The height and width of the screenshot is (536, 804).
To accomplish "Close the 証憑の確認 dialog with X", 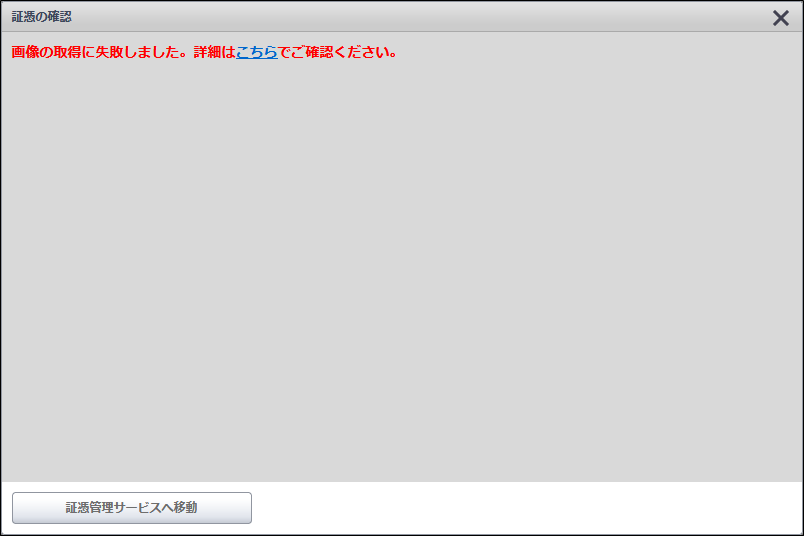I will pyautogui.click(x=780, y=18).
